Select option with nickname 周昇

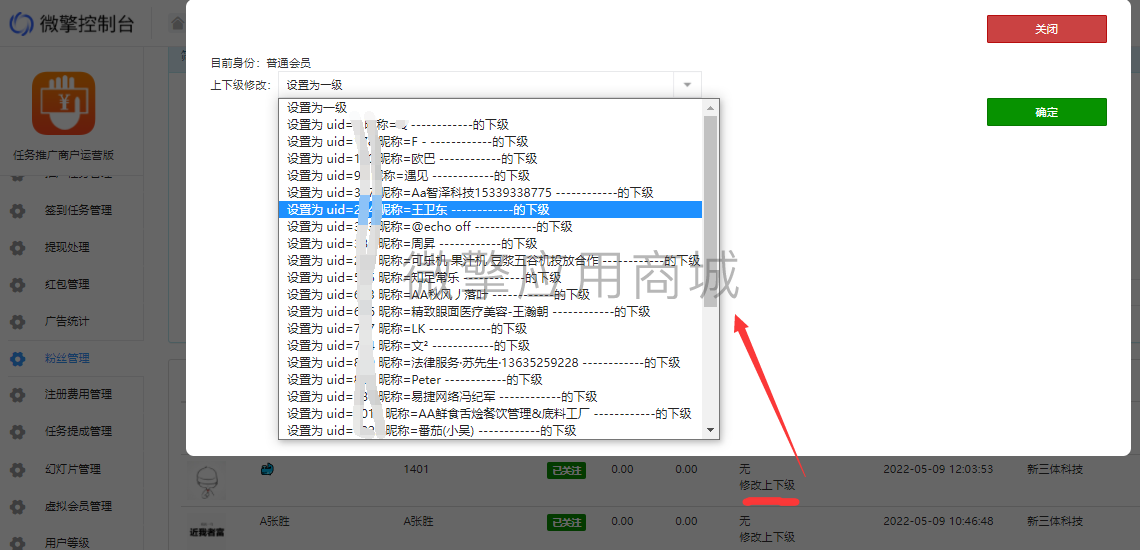tap(491, 243)
